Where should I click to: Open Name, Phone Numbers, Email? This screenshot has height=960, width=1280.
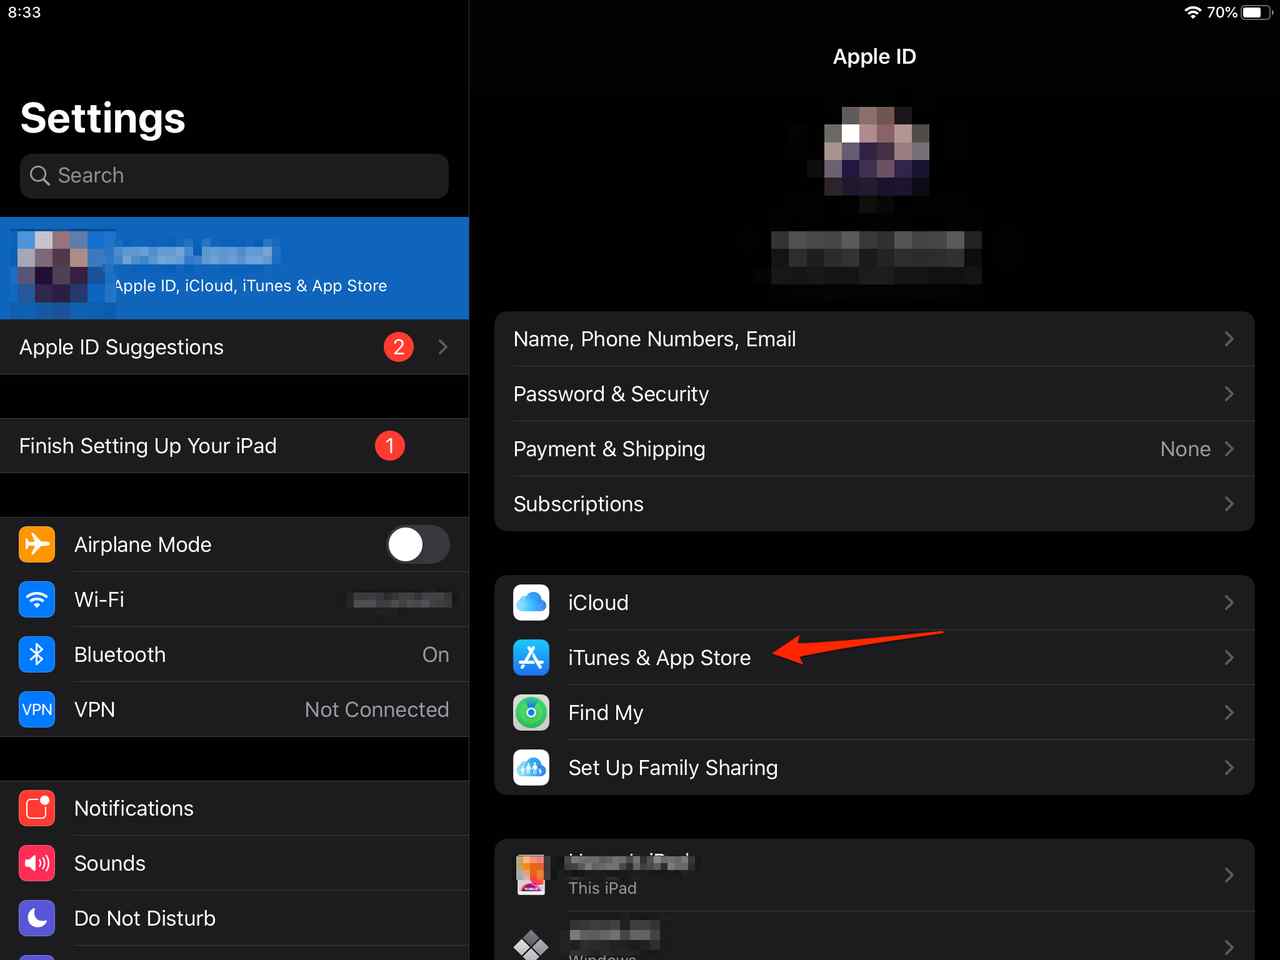point(874,339)
